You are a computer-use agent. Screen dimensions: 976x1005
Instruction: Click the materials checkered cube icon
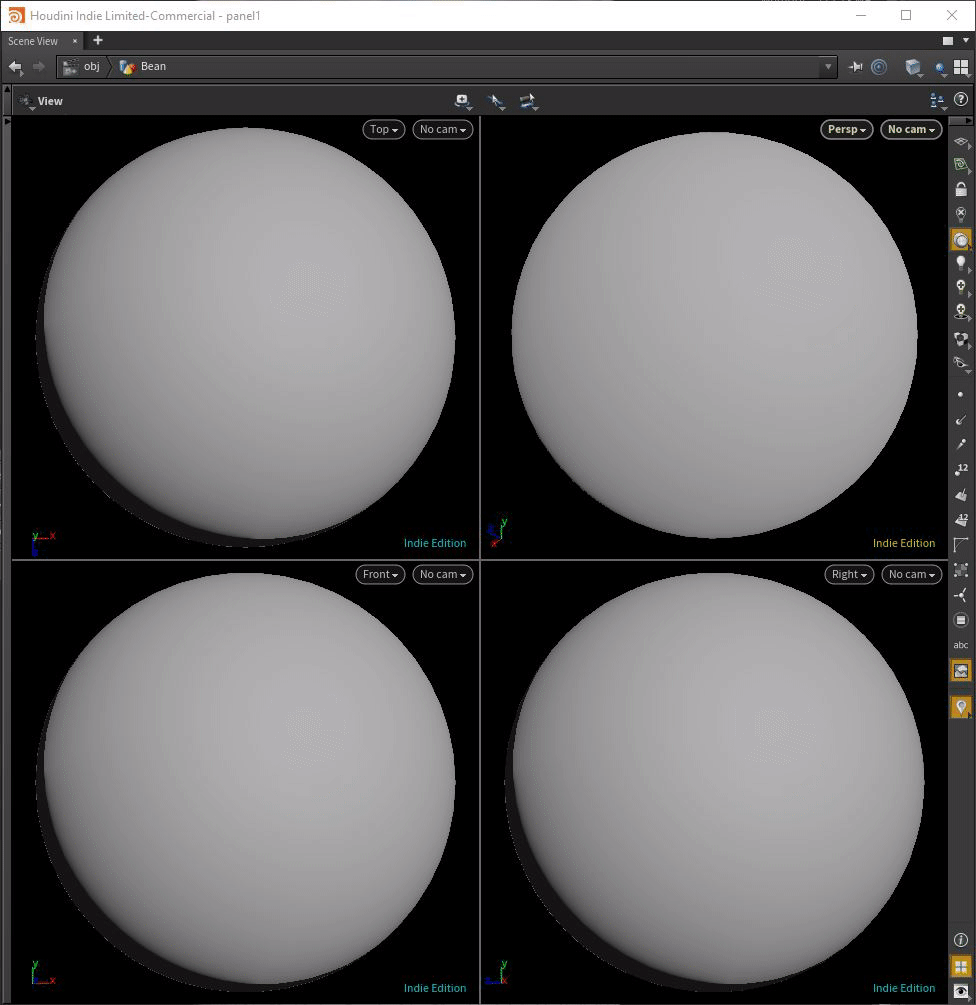pos(961,339)
